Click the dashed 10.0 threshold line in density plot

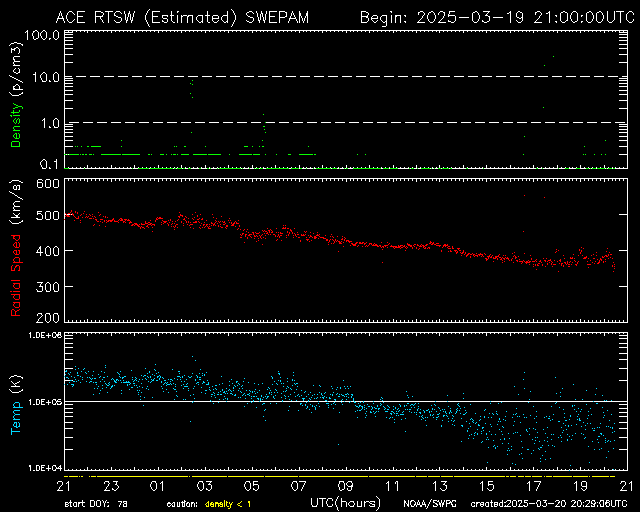click(x=346, y=76)
